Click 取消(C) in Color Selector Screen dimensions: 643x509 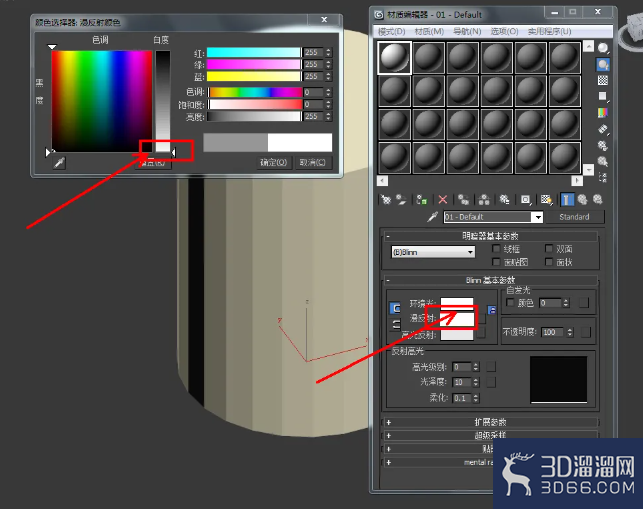[x=312, y=162]
